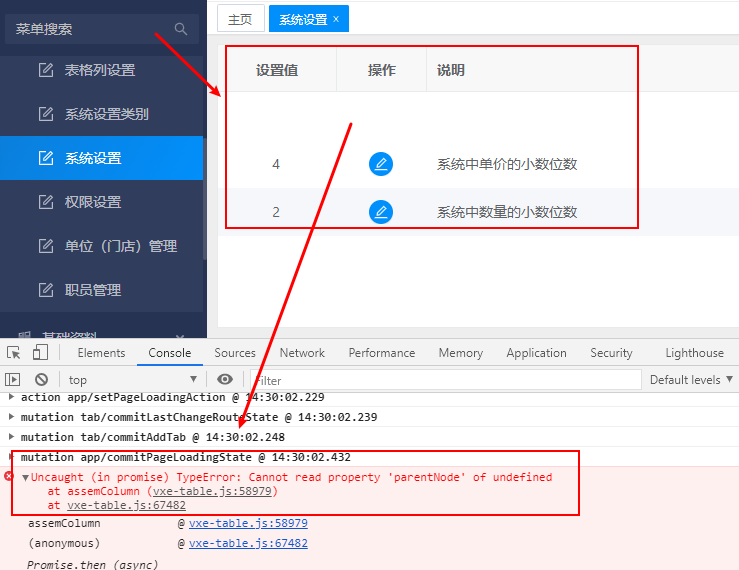Image resolution: width=739 pixels, height=570 pixels.
Task: Click the setting value cell 4
Action: click(276, 164)
